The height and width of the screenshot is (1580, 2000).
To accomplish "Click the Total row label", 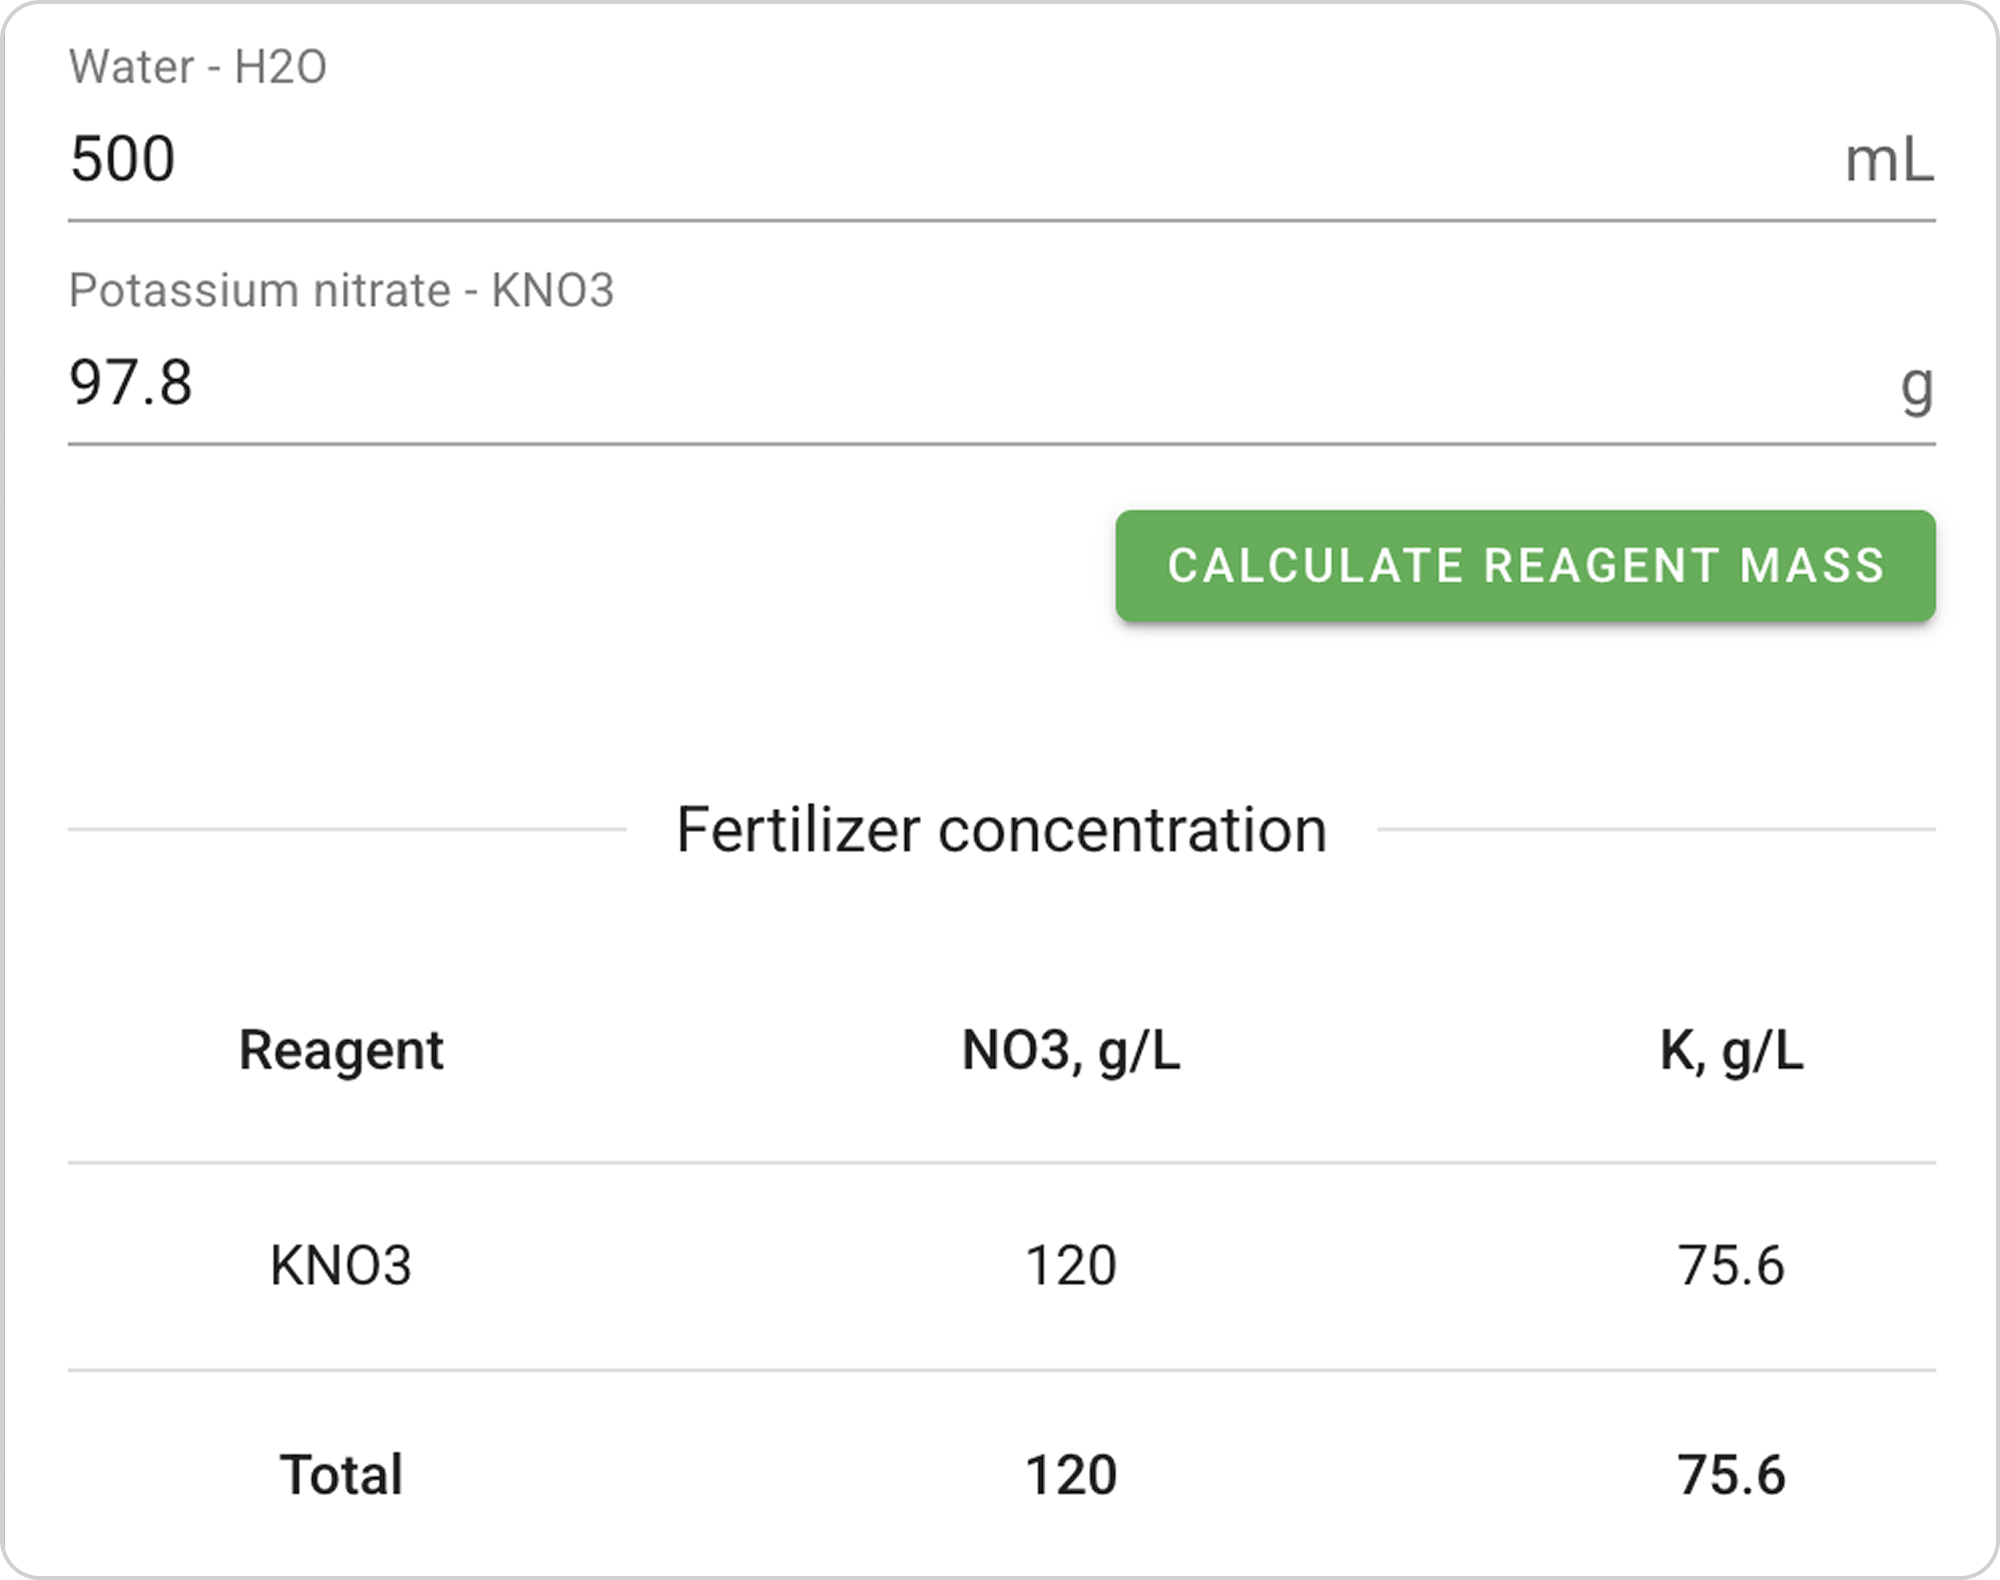I will [341, 1475].
